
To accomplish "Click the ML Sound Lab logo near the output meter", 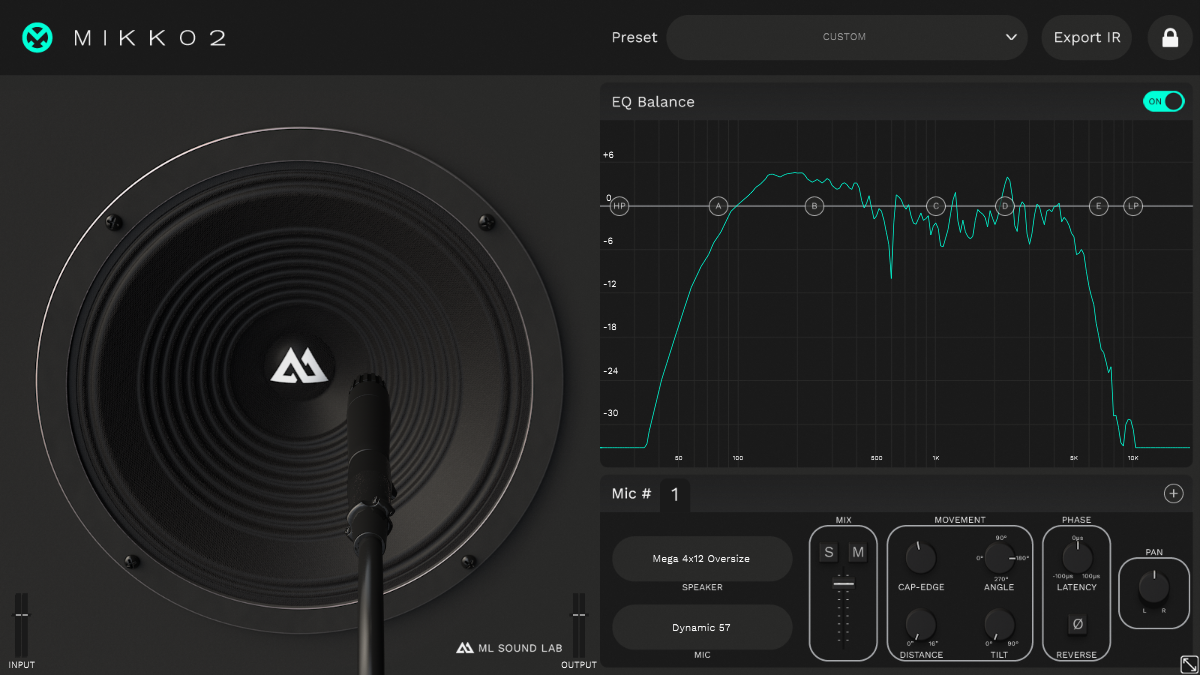I will (466, 647).
